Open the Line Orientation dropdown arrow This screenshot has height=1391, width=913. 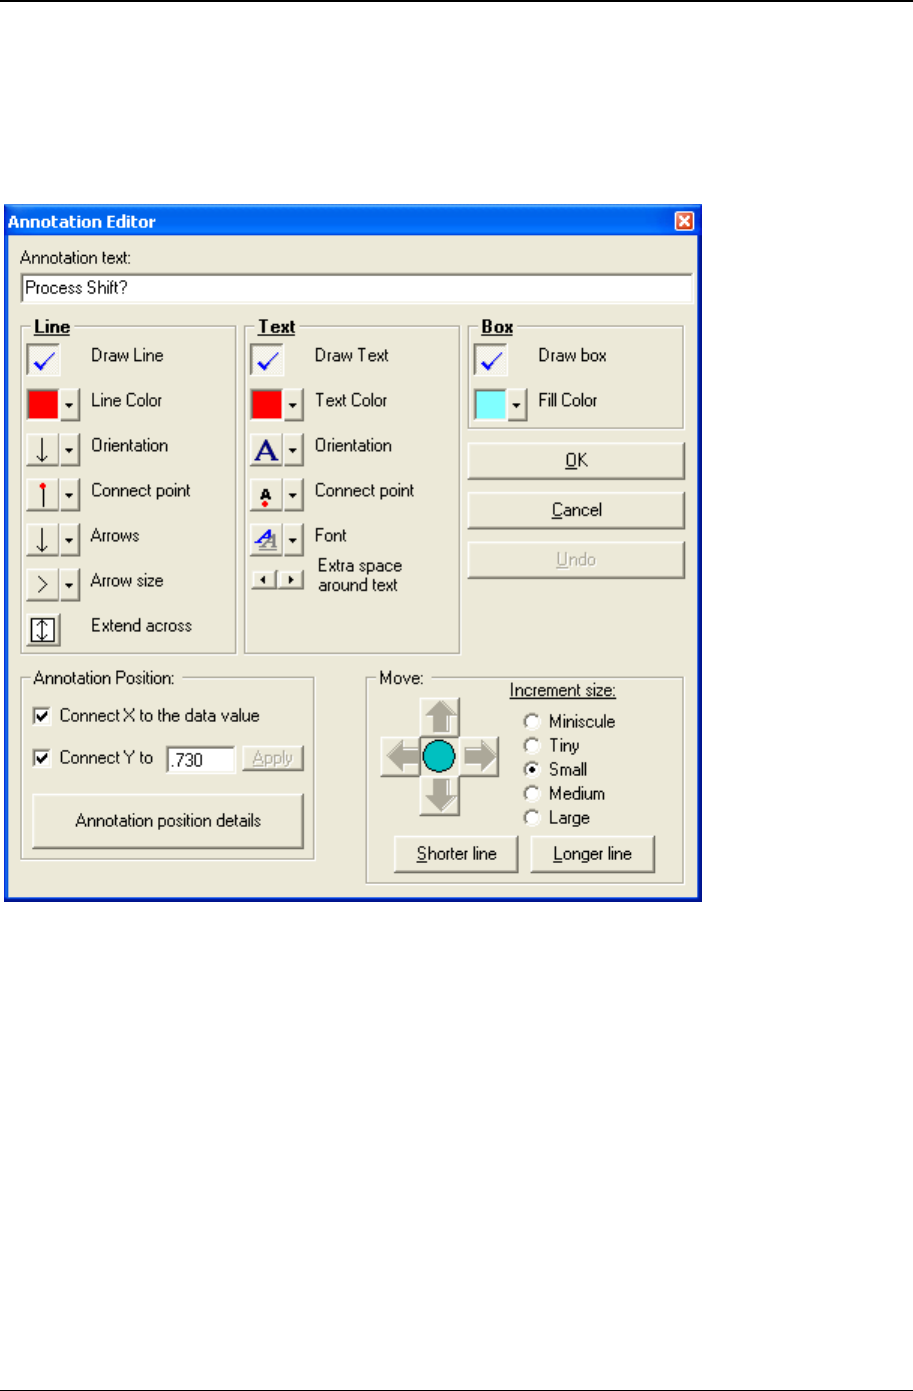70,450
